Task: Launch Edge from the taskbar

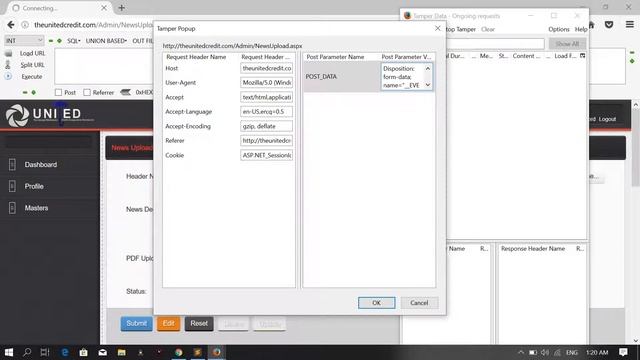Action: coord(64,352)
